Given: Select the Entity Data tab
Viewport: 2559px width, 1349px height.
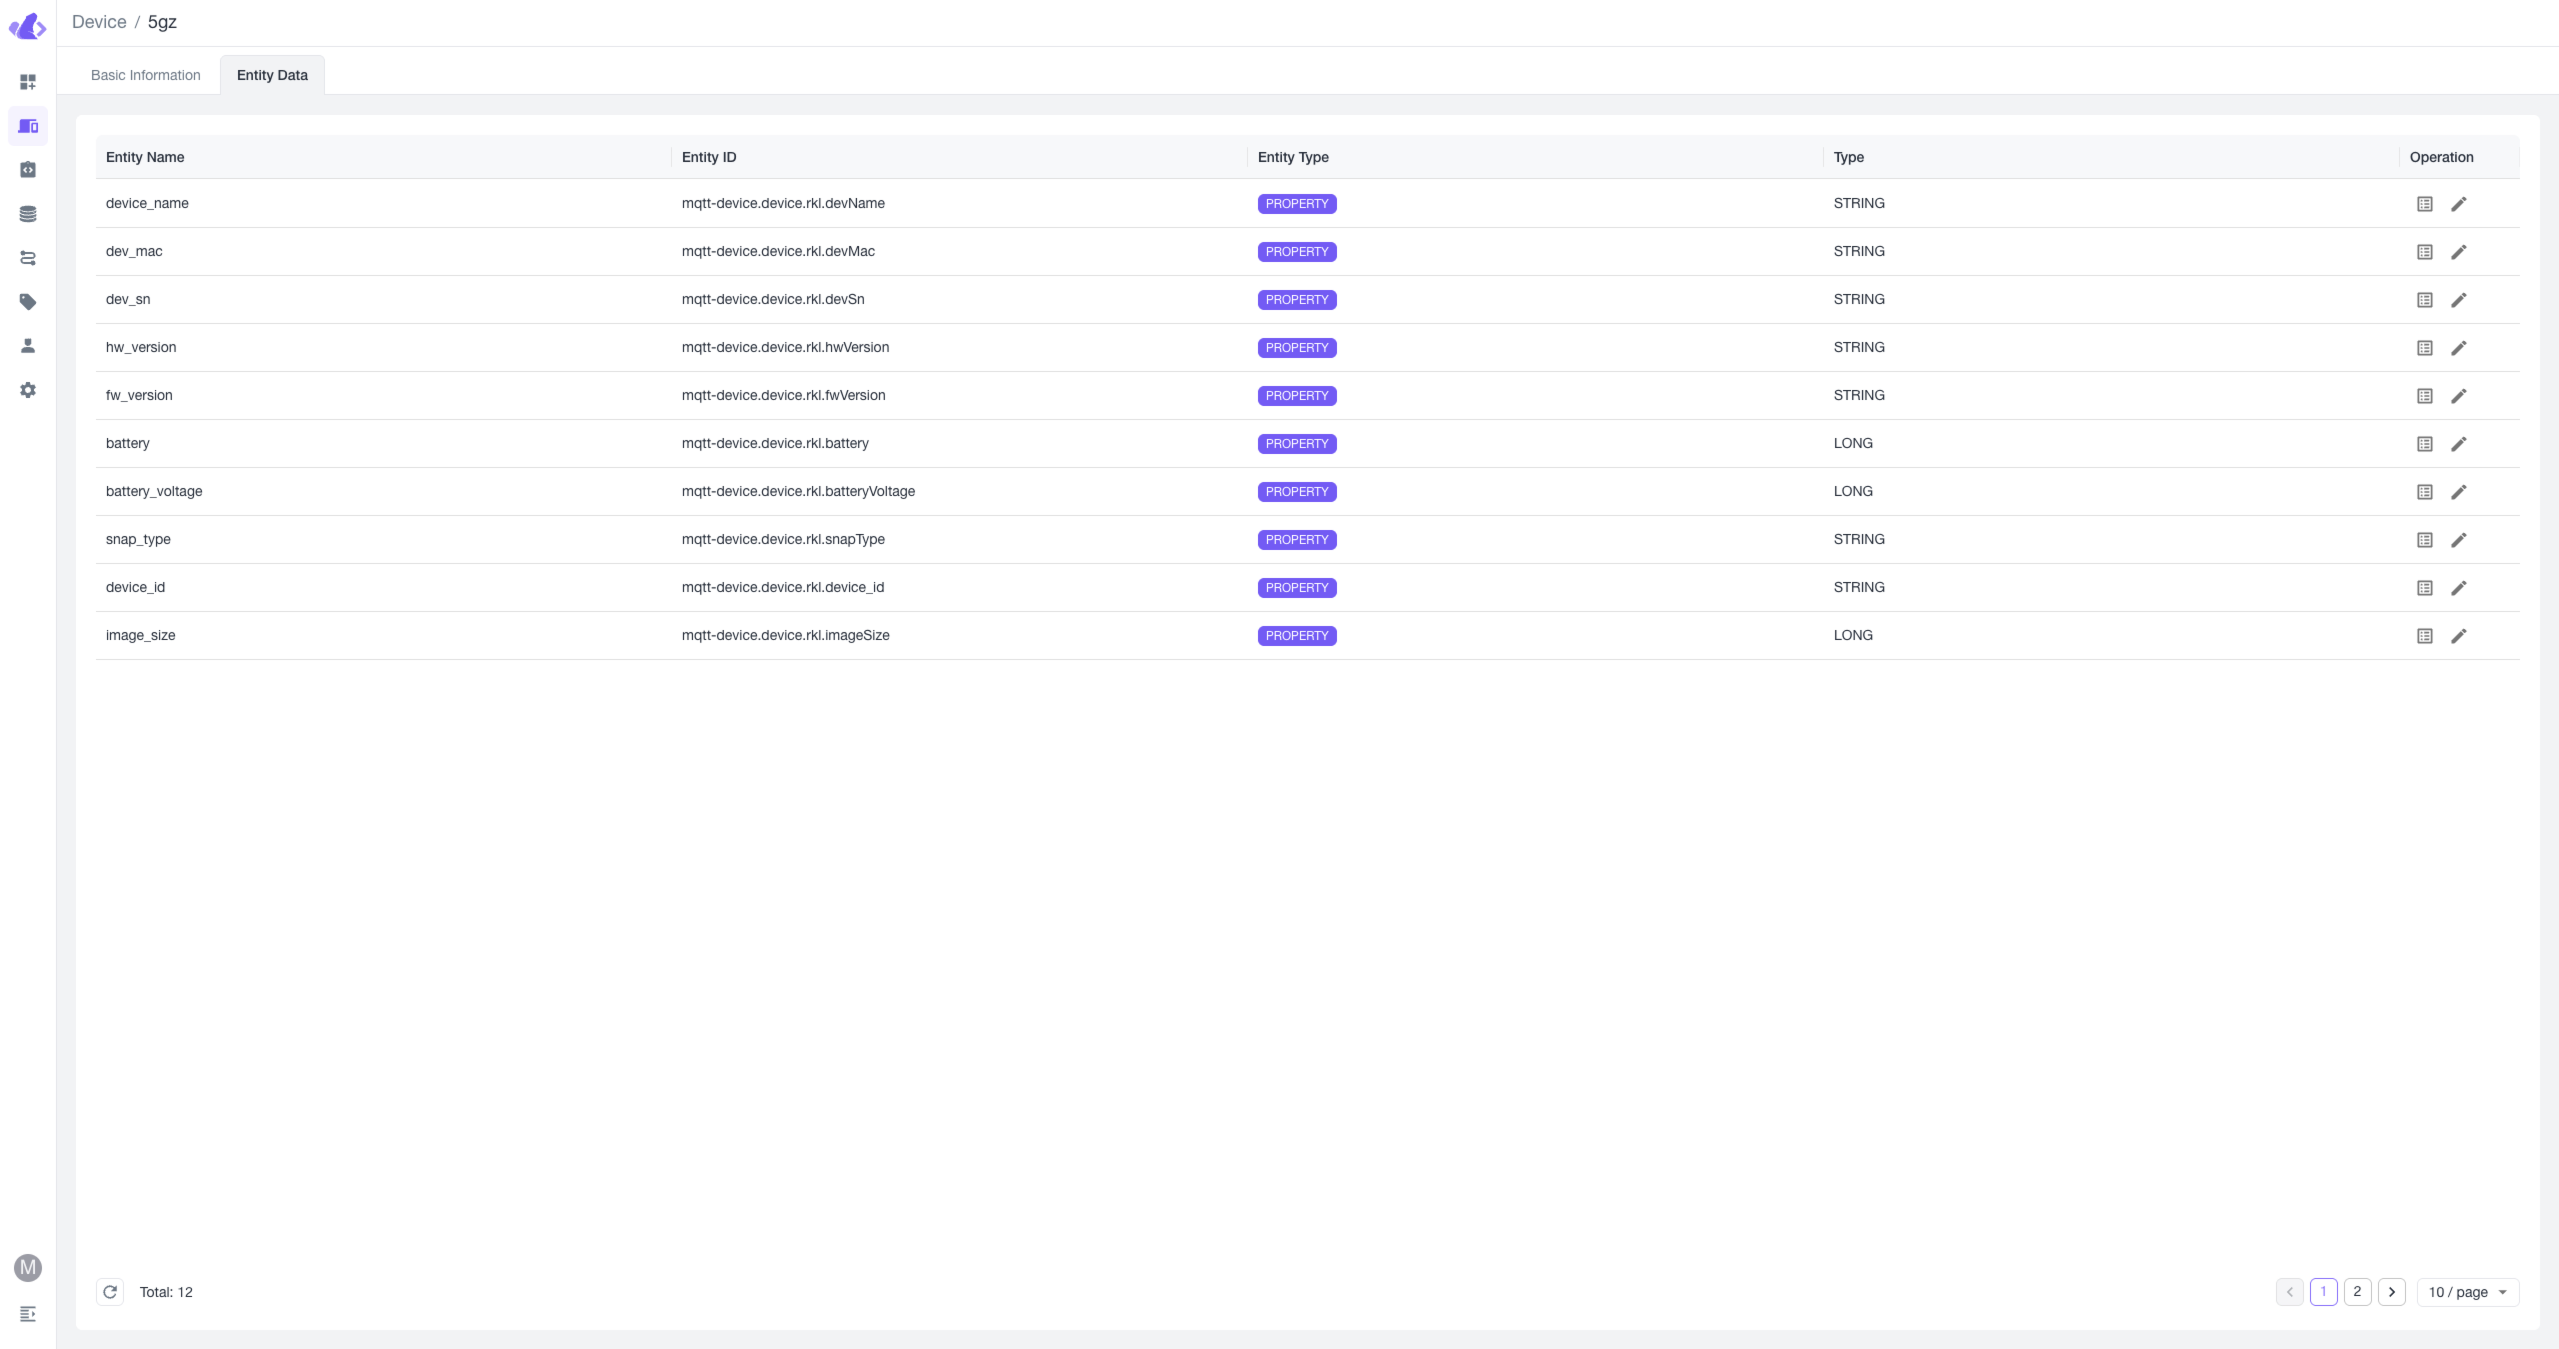Looking at the screenshot, I should pyautogui.click(x=272, y=75).
